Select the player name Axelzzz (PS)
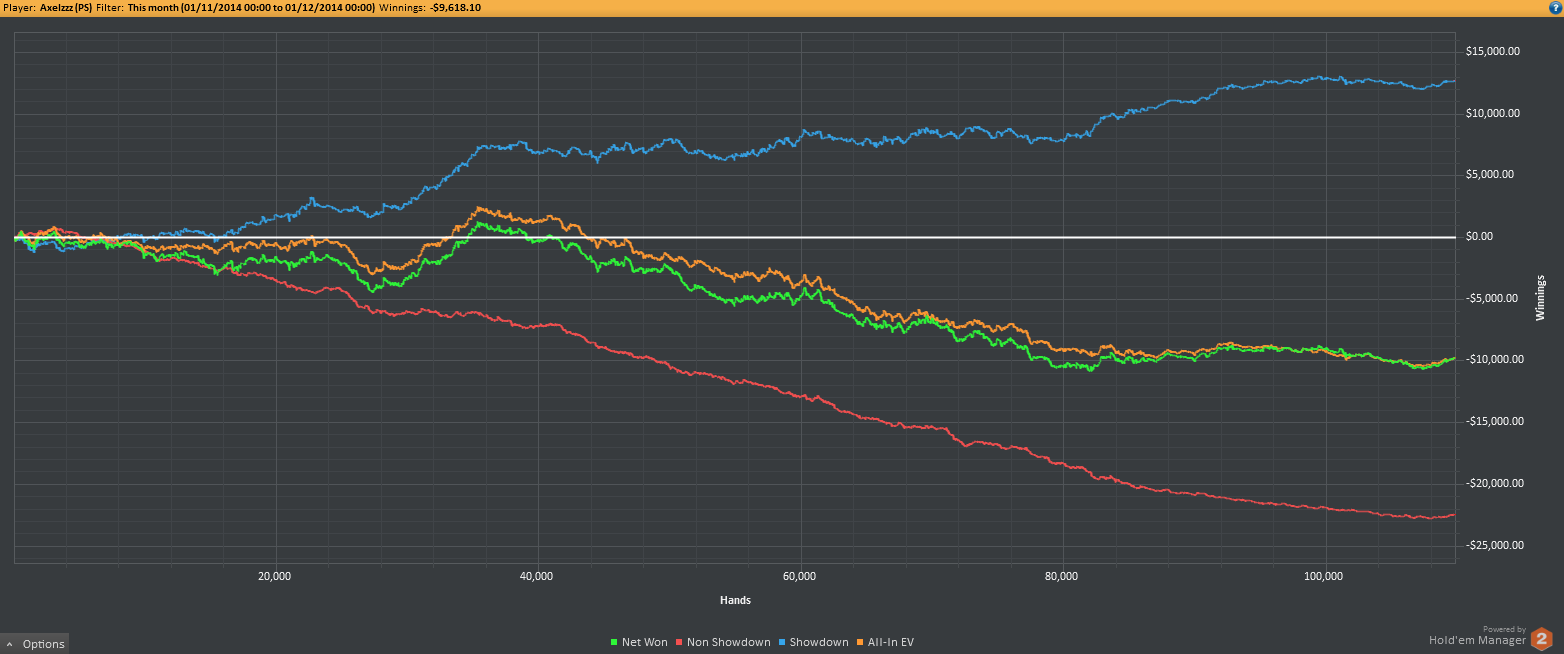The height and width of the screenshot is (654, 1564). pyautogui.click(x=67, y=7)
